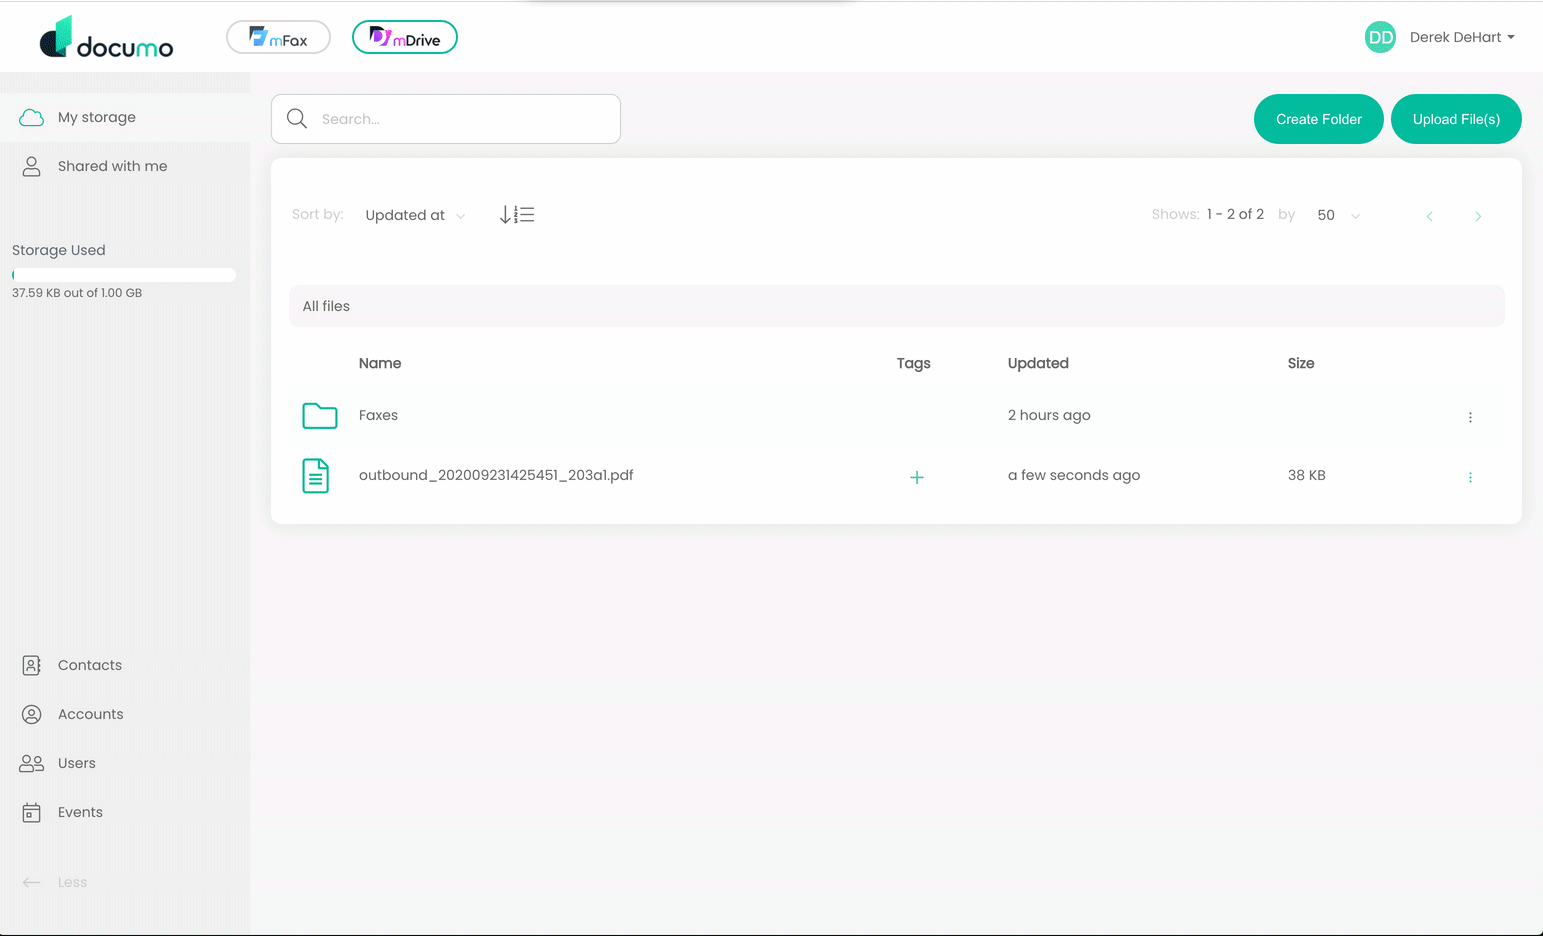The width and height of the screenshot is (1543, 936).
Task: Click the Tags column header
Action: tap(913, 363)
